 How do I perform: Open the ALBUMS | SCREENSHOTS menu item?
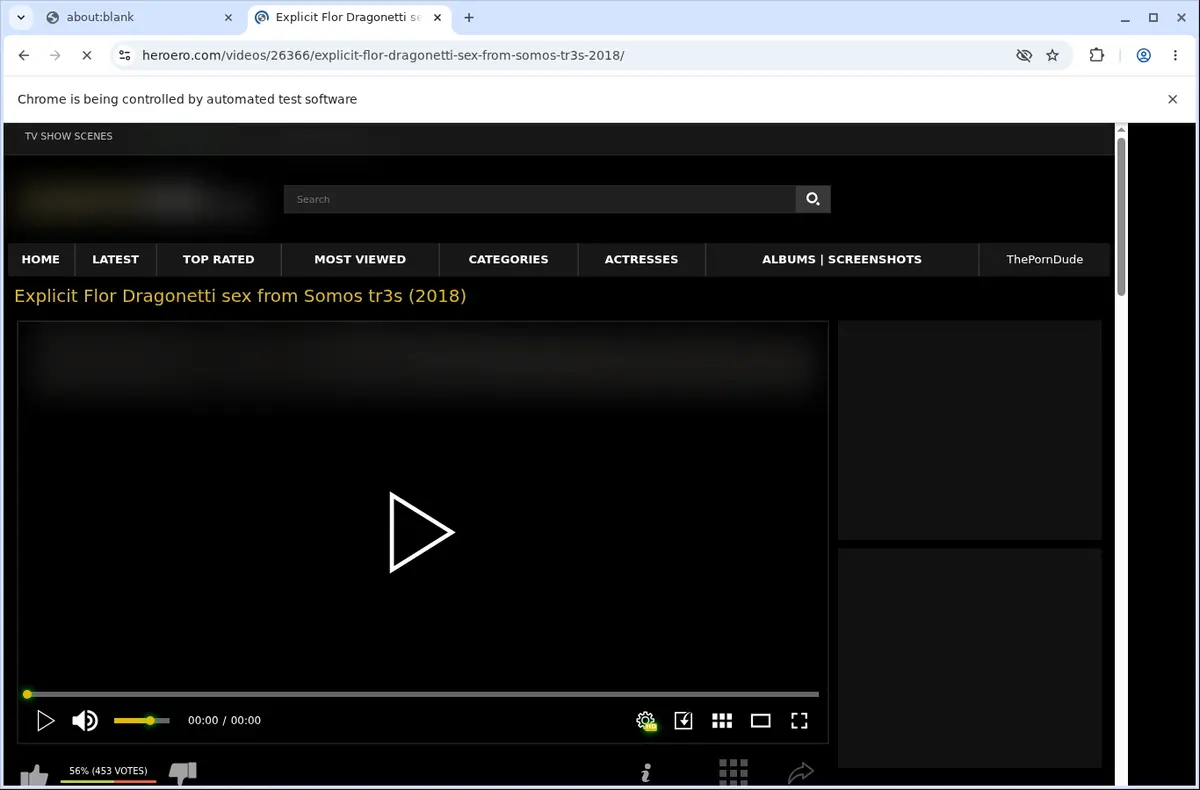click(x=842, y=259)
